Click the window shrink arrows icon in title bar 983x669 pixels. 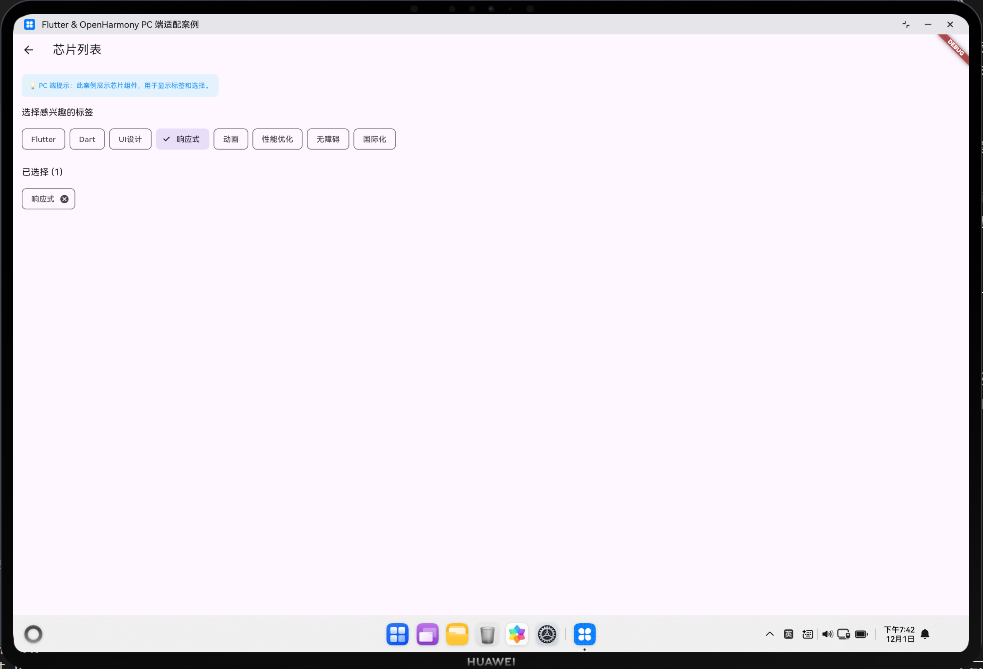pos(906,24)
